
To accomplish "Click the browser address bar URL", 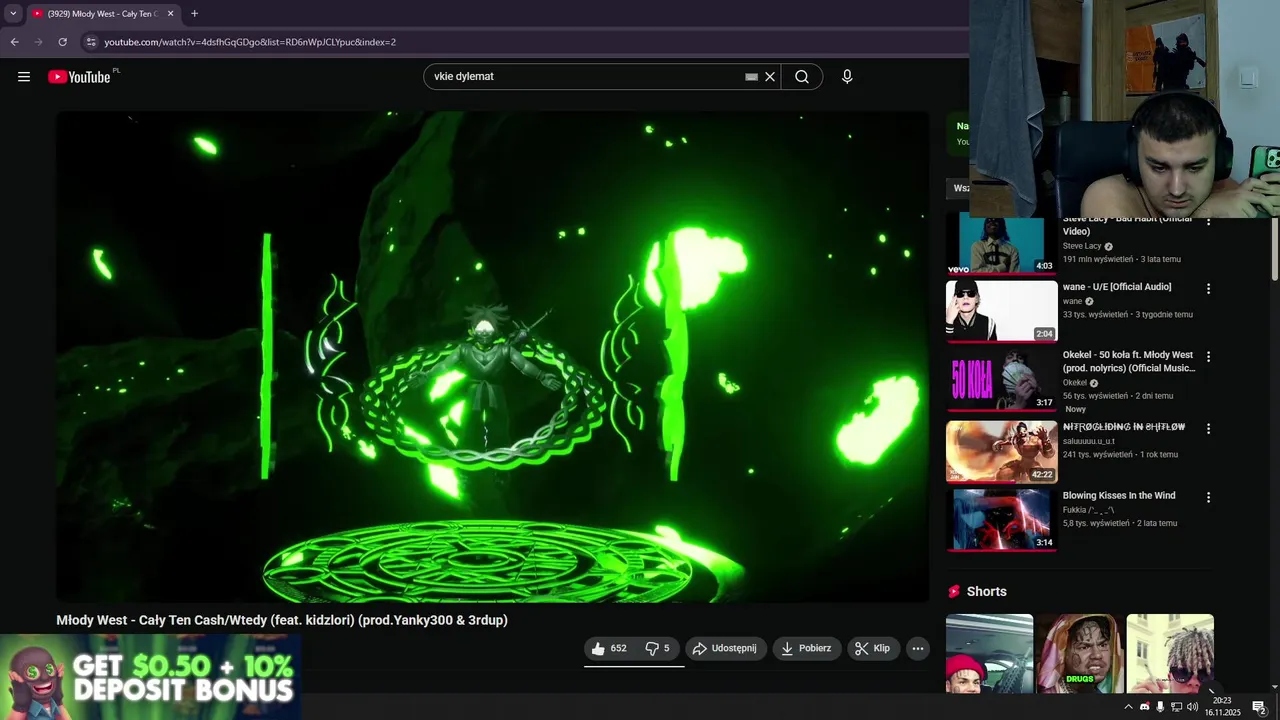I will pos(250,42).
